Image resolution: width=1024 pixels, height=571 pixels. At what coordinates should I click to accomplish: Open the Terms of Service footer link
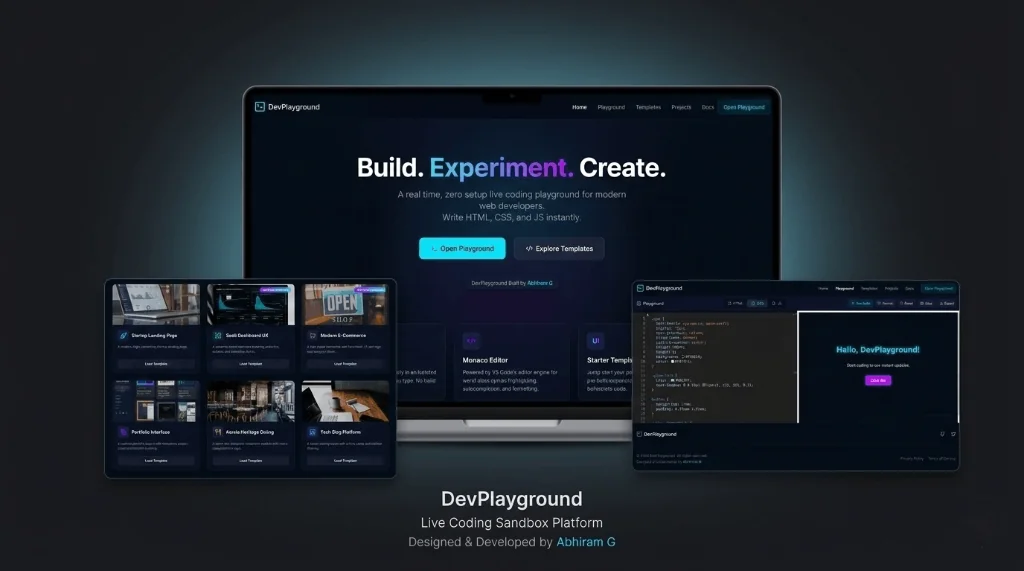(942, 459)
